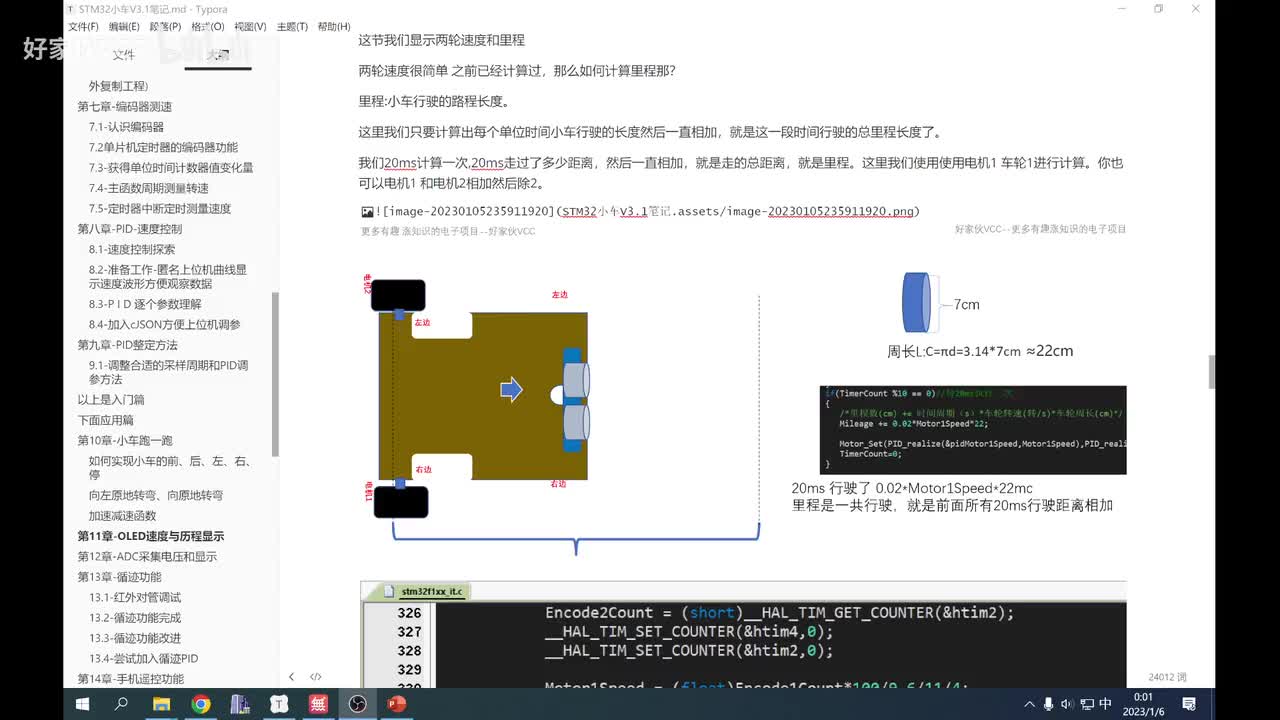Open taskbar search magnifier

[x=122, y=704]
